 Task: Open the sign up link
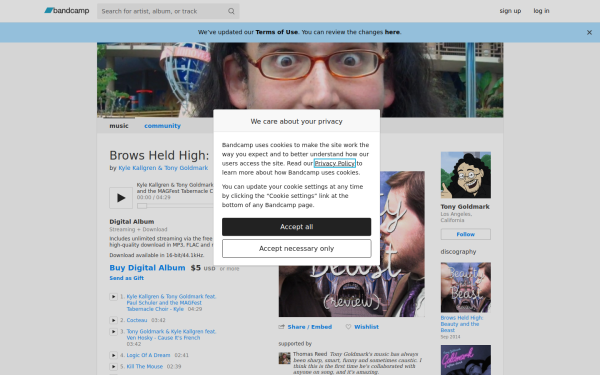510,11
